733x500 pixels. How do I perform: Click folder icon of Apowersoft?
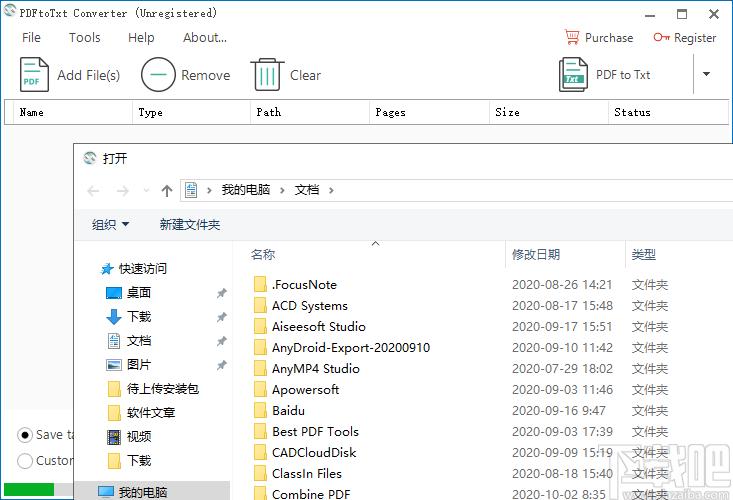click(x=260, y=390)
